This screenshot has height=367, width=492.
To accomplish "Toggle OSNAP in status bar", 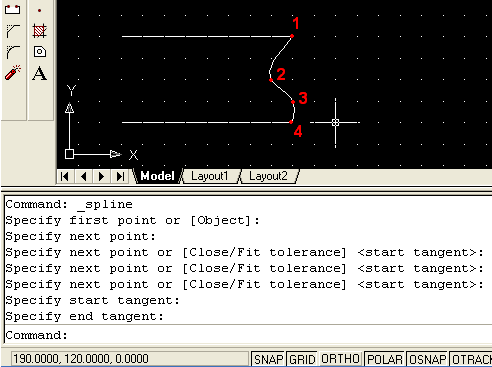I will [428, 359].
